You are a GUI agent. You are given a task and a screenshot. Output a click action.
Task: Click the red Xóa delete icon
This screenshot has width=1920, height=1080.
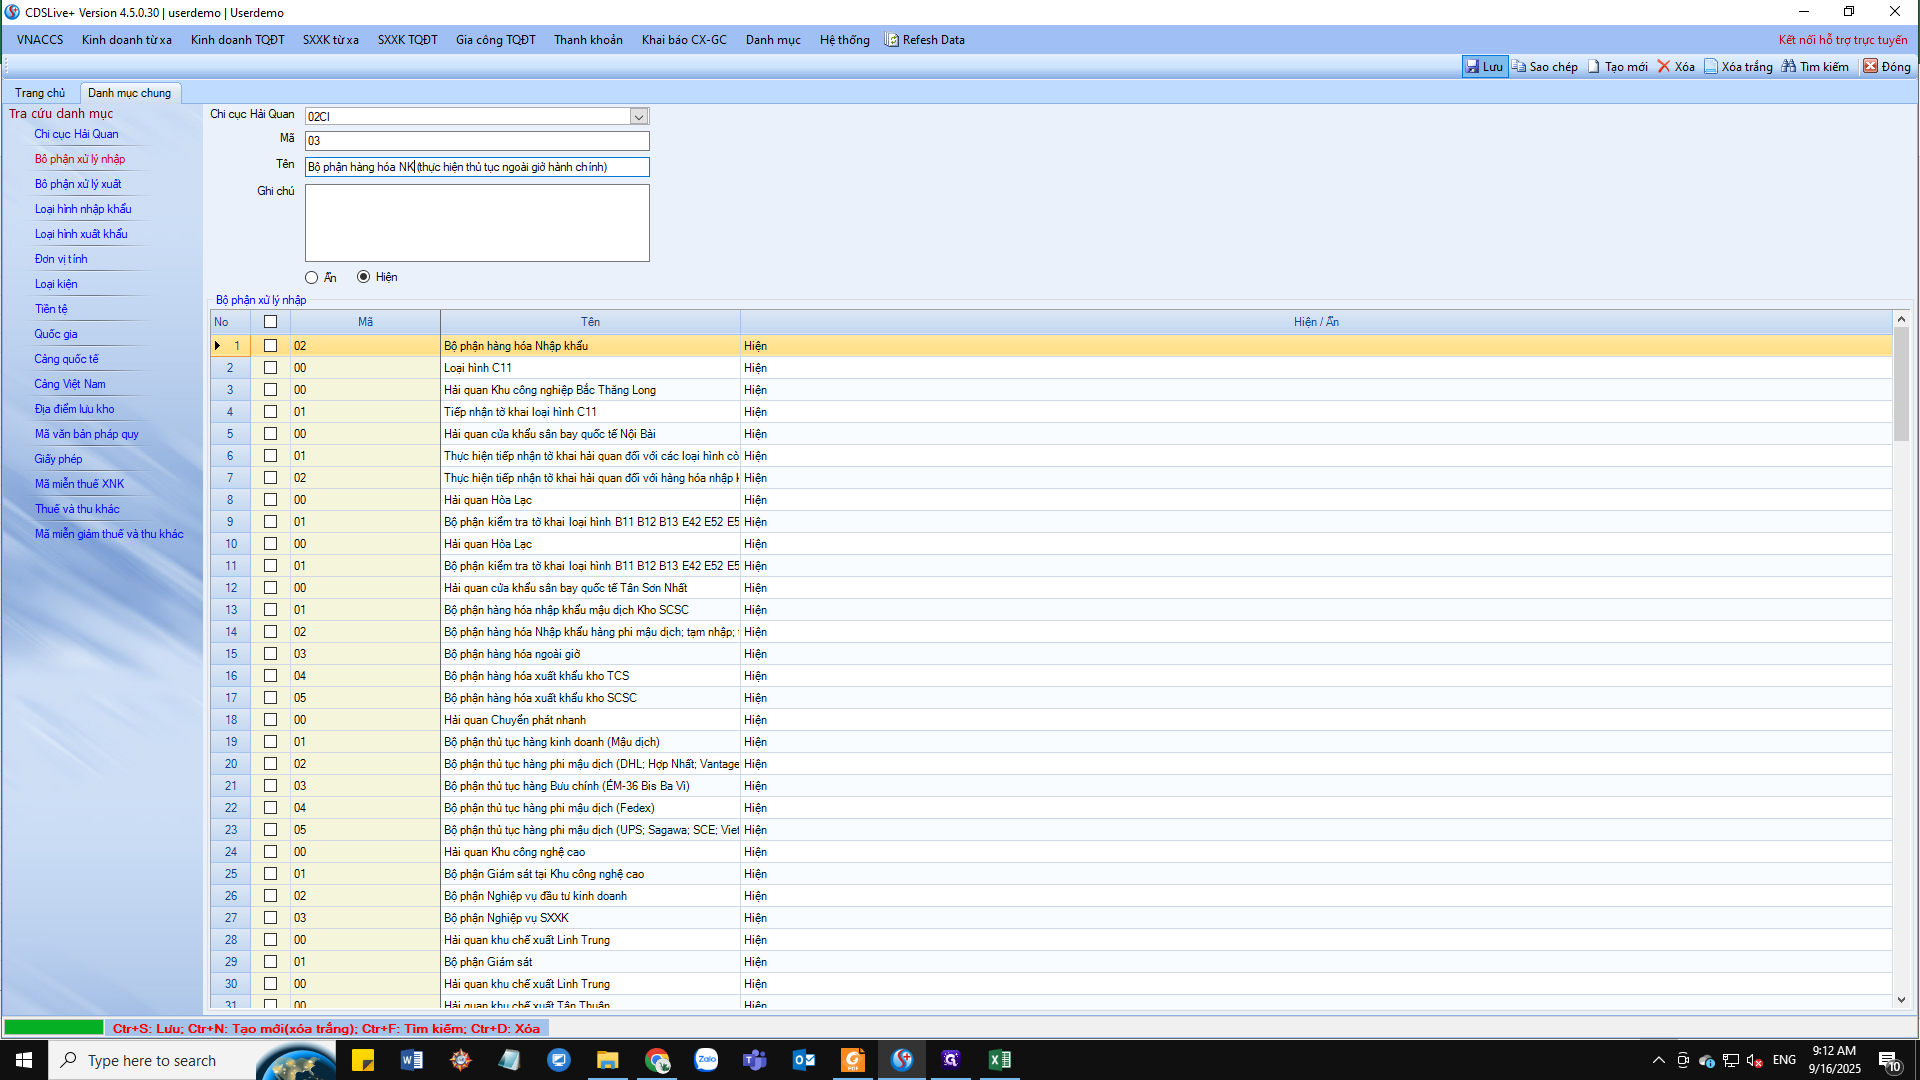(x=1664, y=67)
